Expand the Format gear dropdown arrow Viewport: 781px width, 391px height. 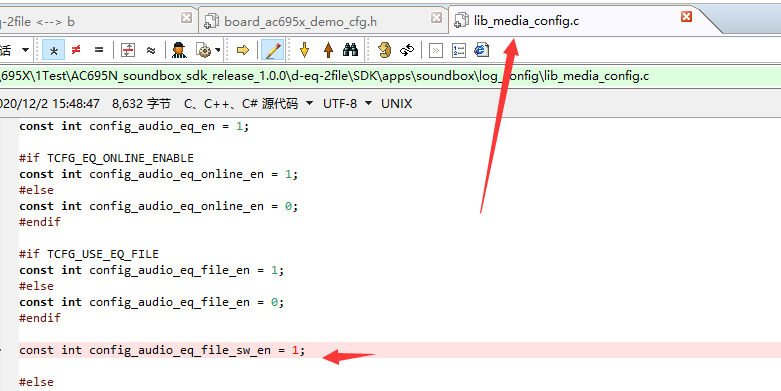pos(218,50)
